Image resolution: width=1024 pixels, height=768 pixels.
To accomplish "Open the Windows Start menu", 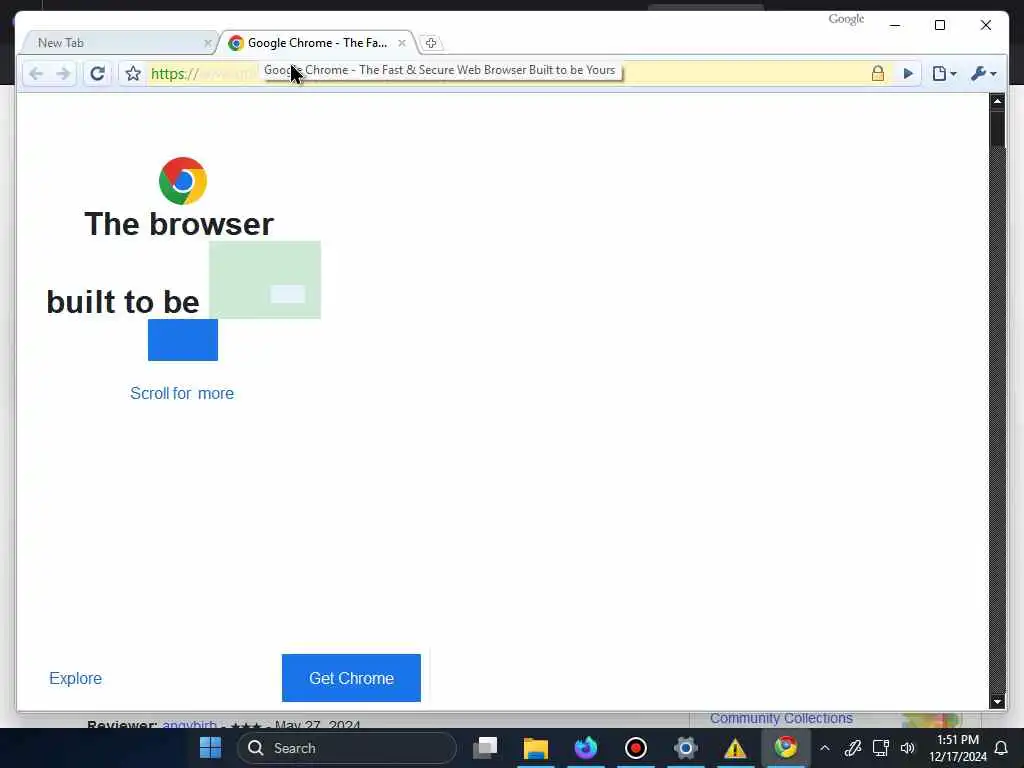I will coord(210,748).
